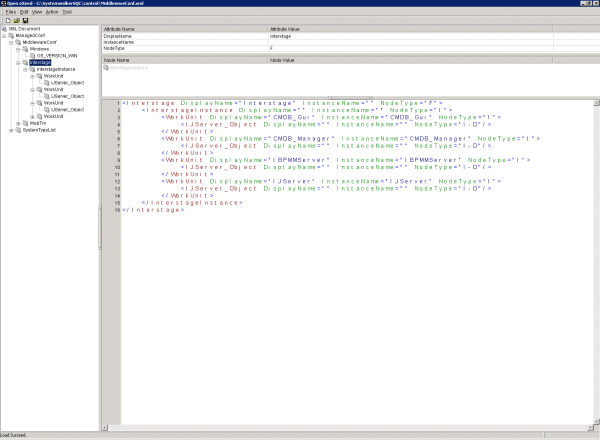Open the Files menu
The width and height of the screenshot is (600, 440).
tap(11, 12)
